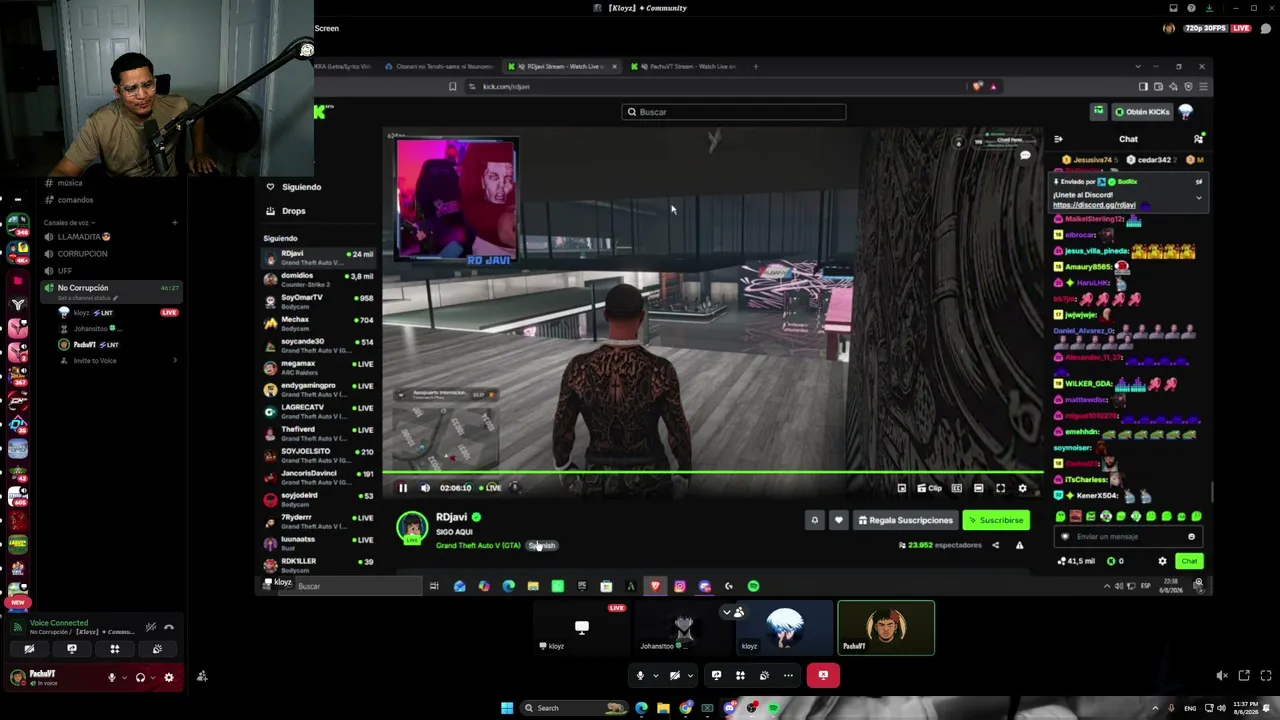Enable picture-in-picture in Kick player
The width and height of the screenshot is (1280, 720).
coord(901,488)
